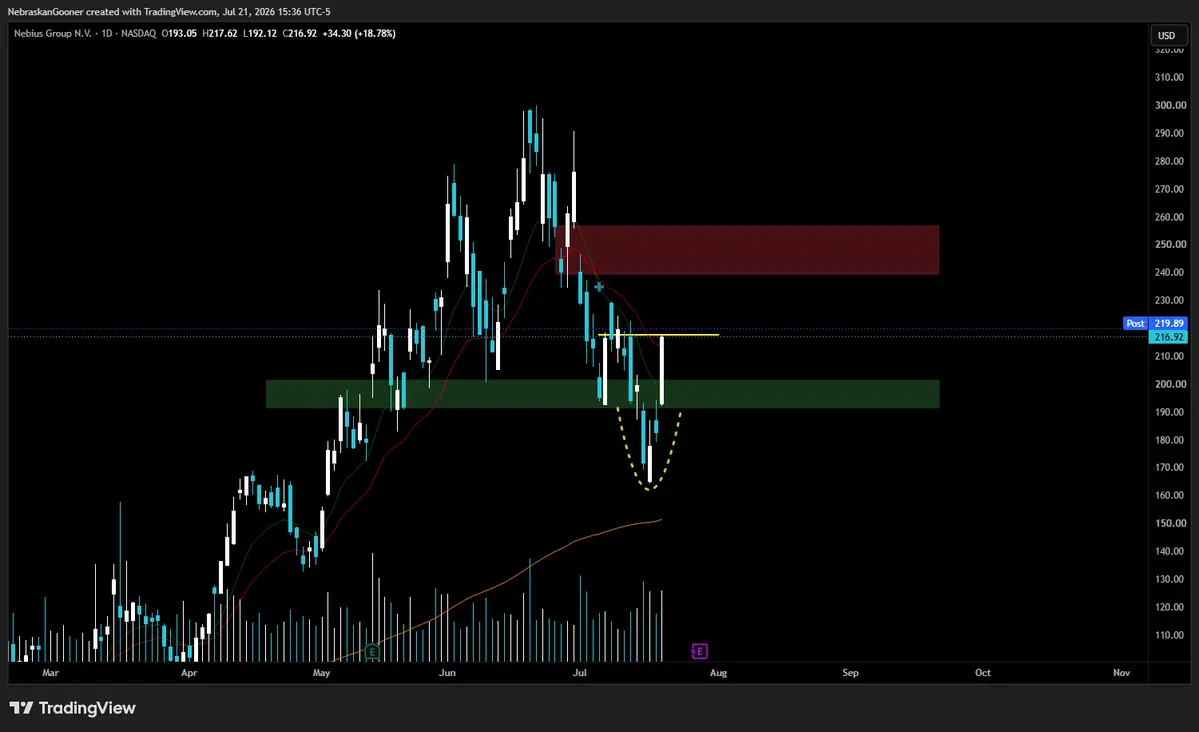The height and width of the screenshot is (732, 1199).
Task: Click the May label on time axis
Action: 322,673
